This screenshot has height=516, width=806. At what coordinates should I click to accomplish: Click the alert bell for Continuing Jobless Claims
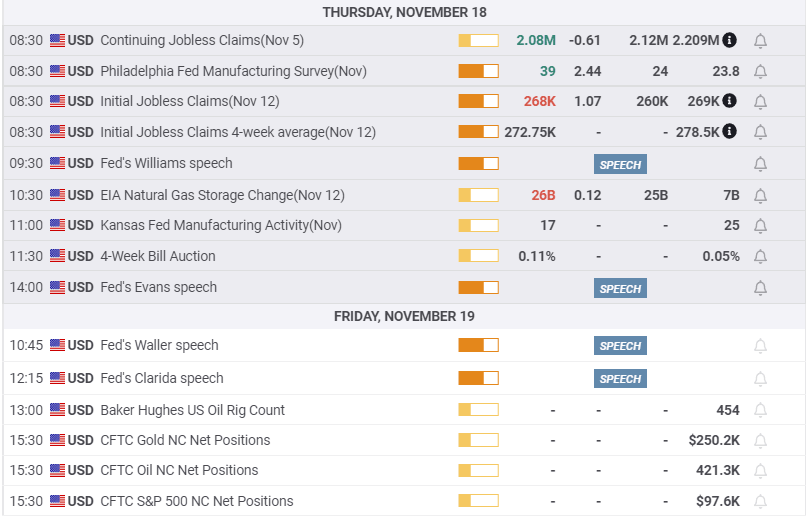[x=760, y=41]
